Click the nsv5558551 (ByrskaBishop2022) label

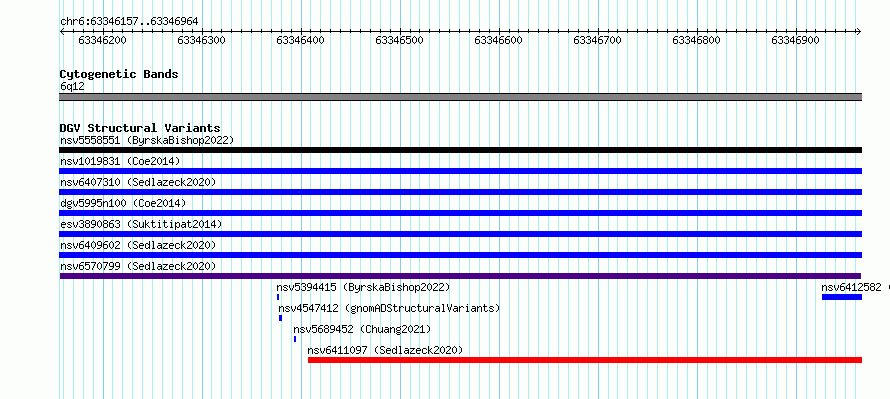147,140
